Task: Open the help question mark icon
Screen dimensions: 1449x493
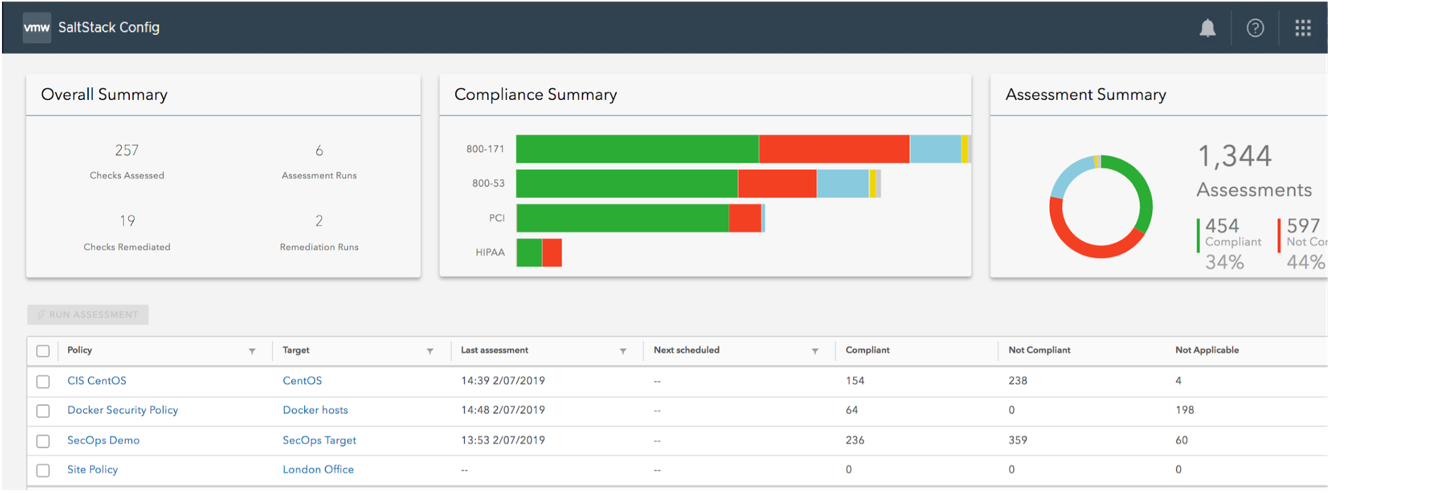Action: [x=1255, y=28]
